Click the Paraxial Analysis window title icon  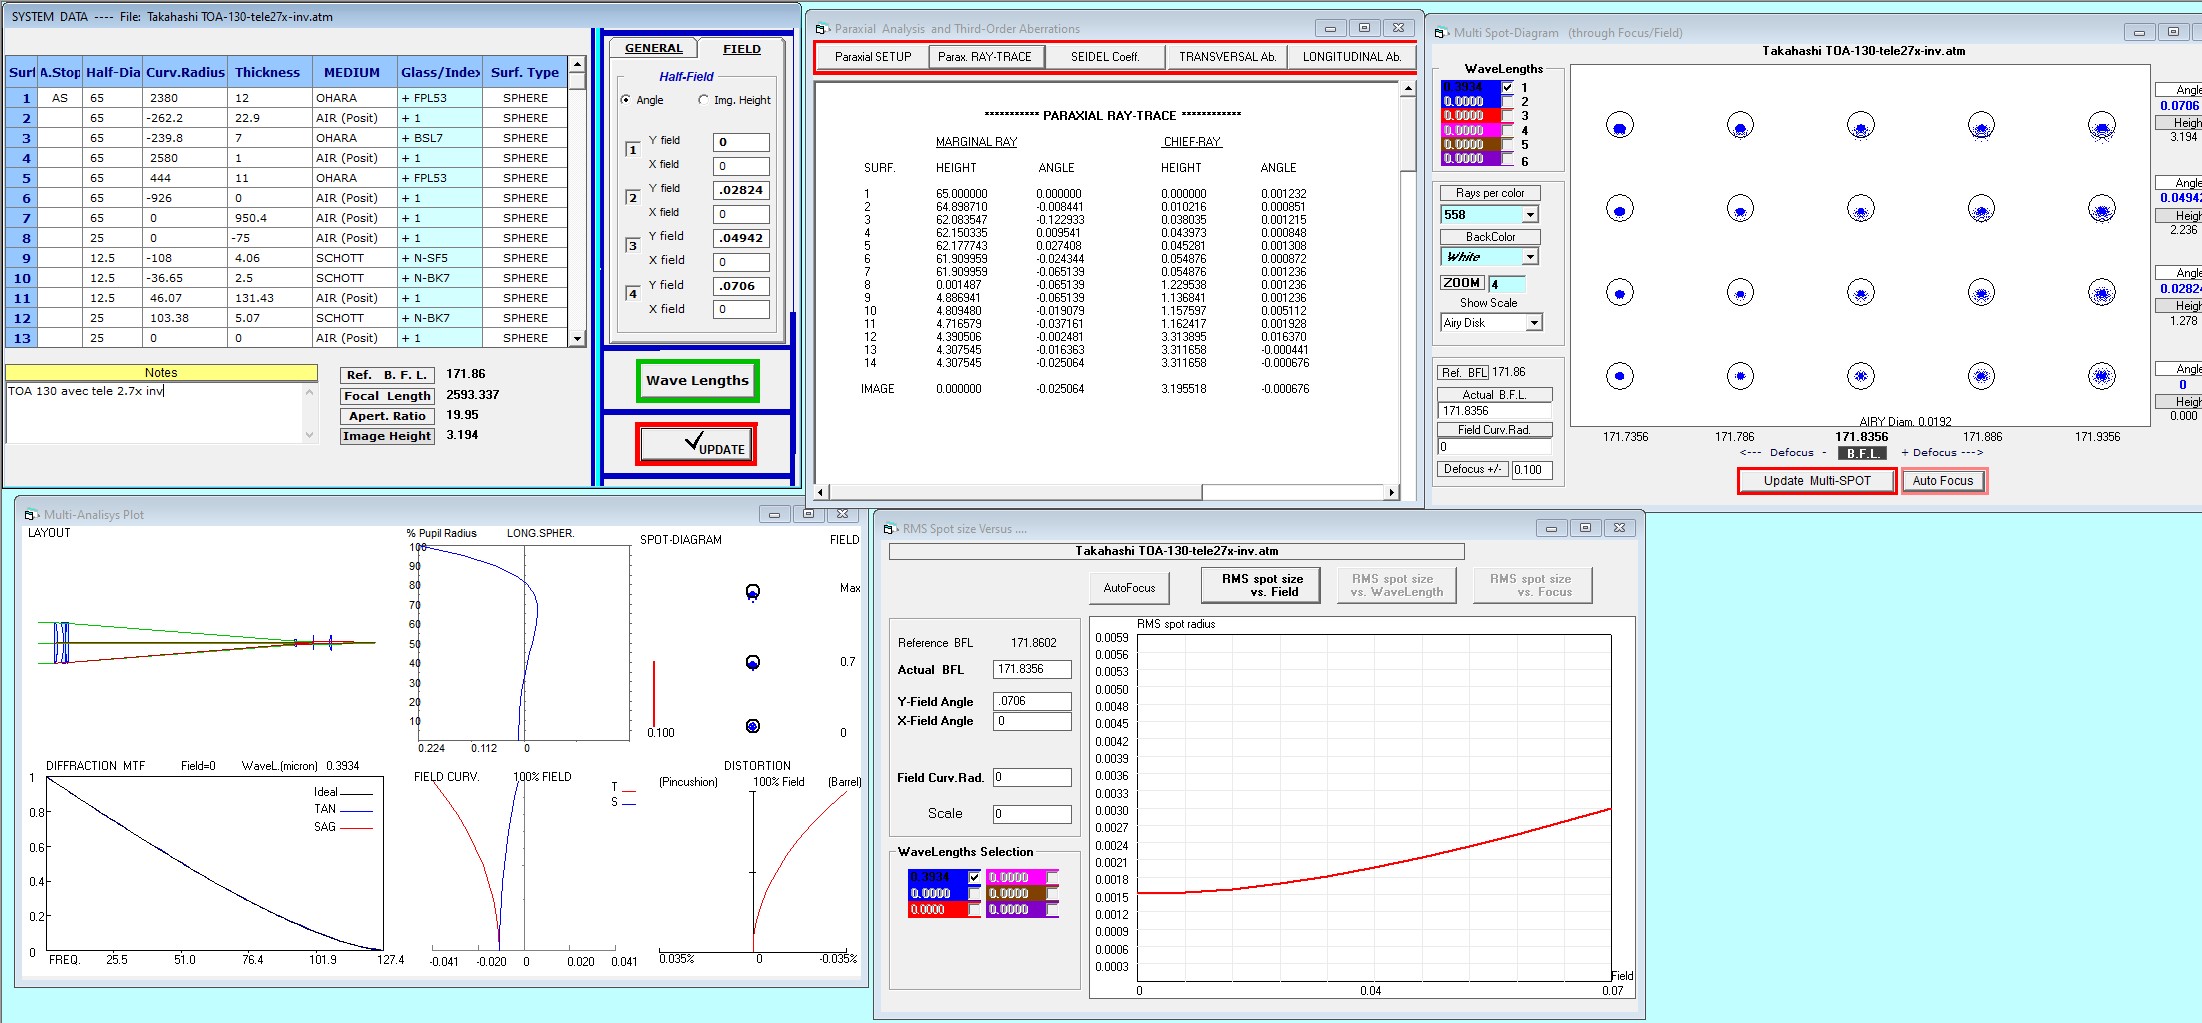(x=822, y=29)
